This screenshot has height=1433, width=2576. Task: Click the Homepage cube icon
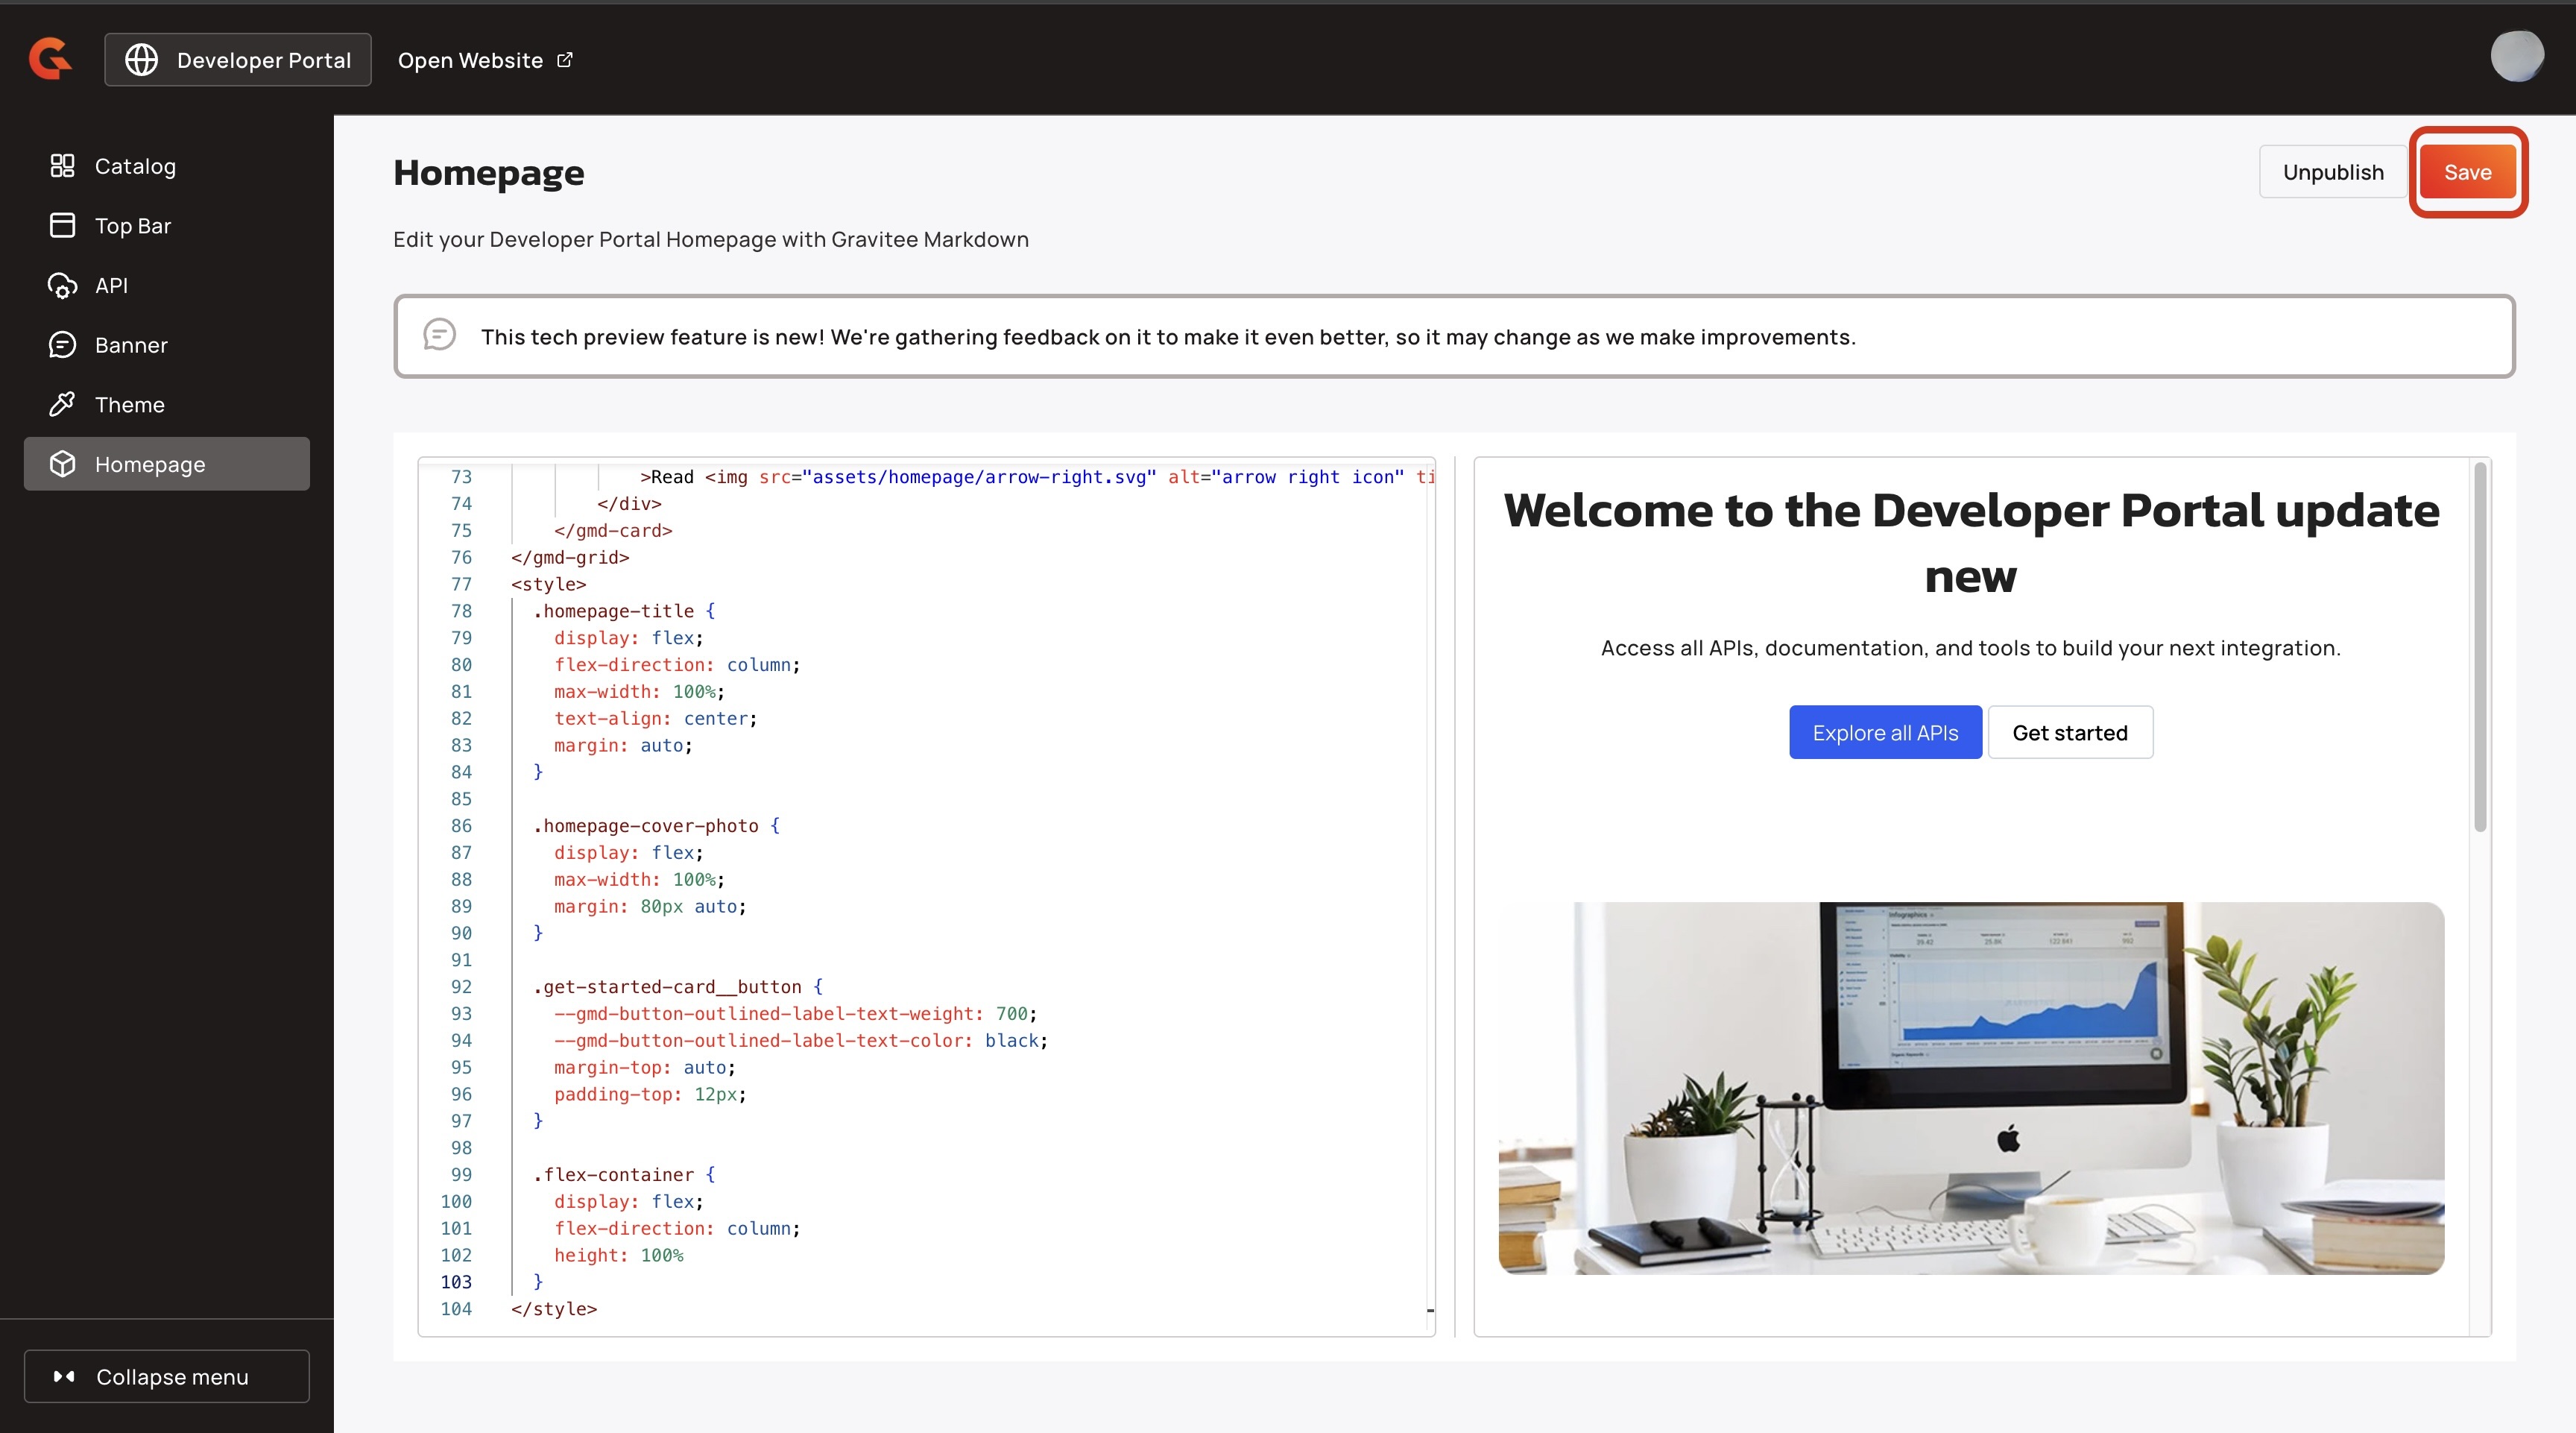(62, 464)
